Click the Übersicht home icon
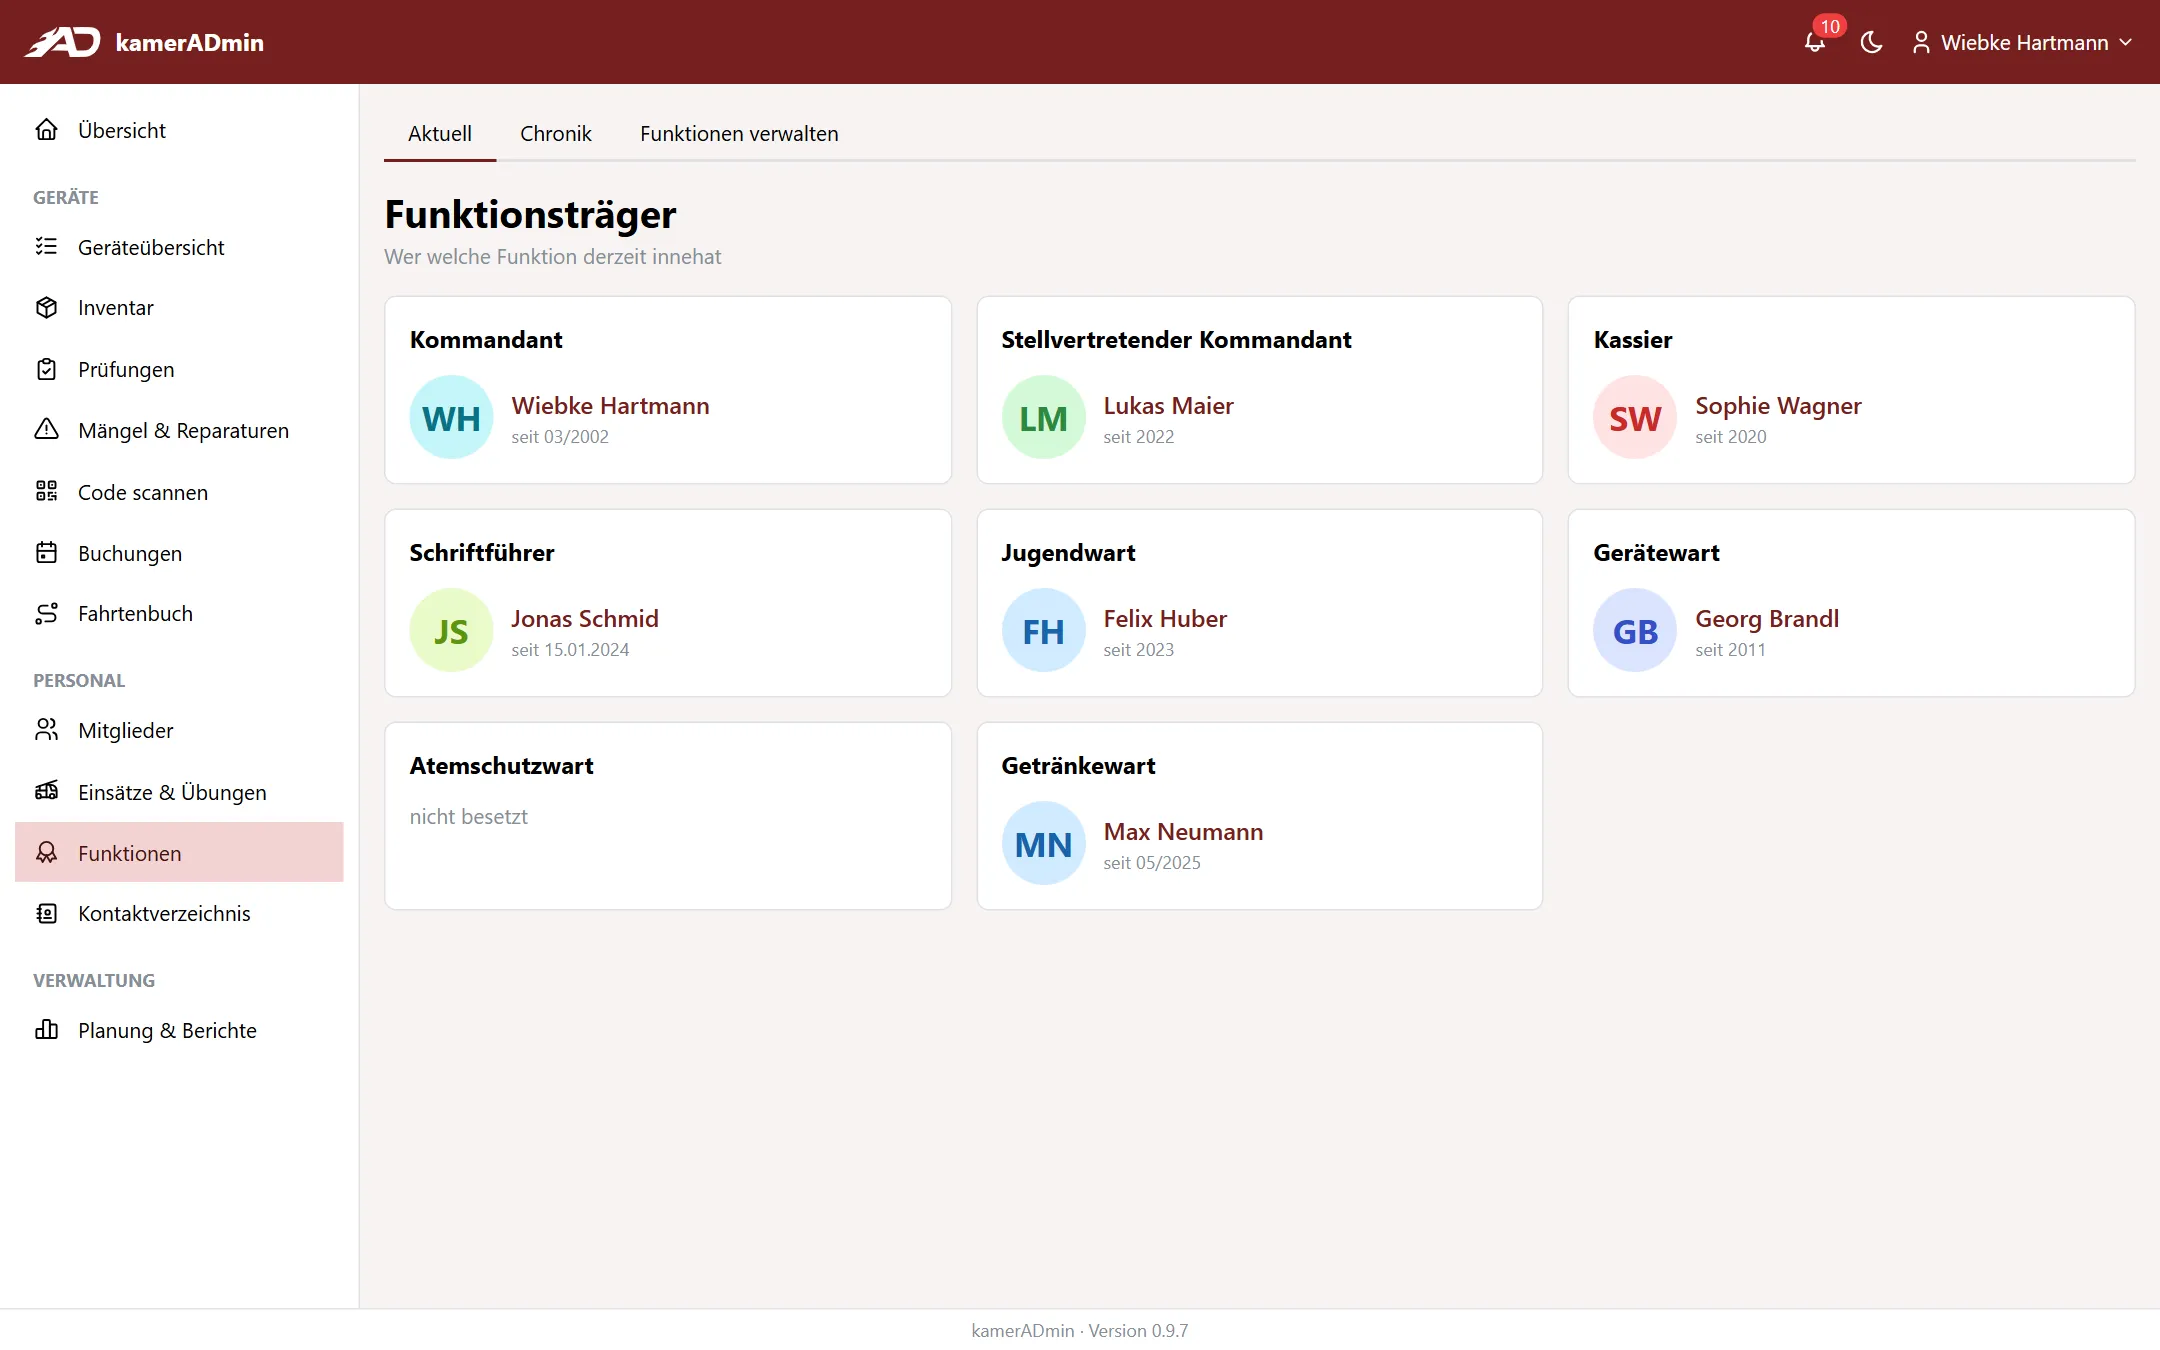The width and height of the screenshot is (2160, 1350). 46,130
